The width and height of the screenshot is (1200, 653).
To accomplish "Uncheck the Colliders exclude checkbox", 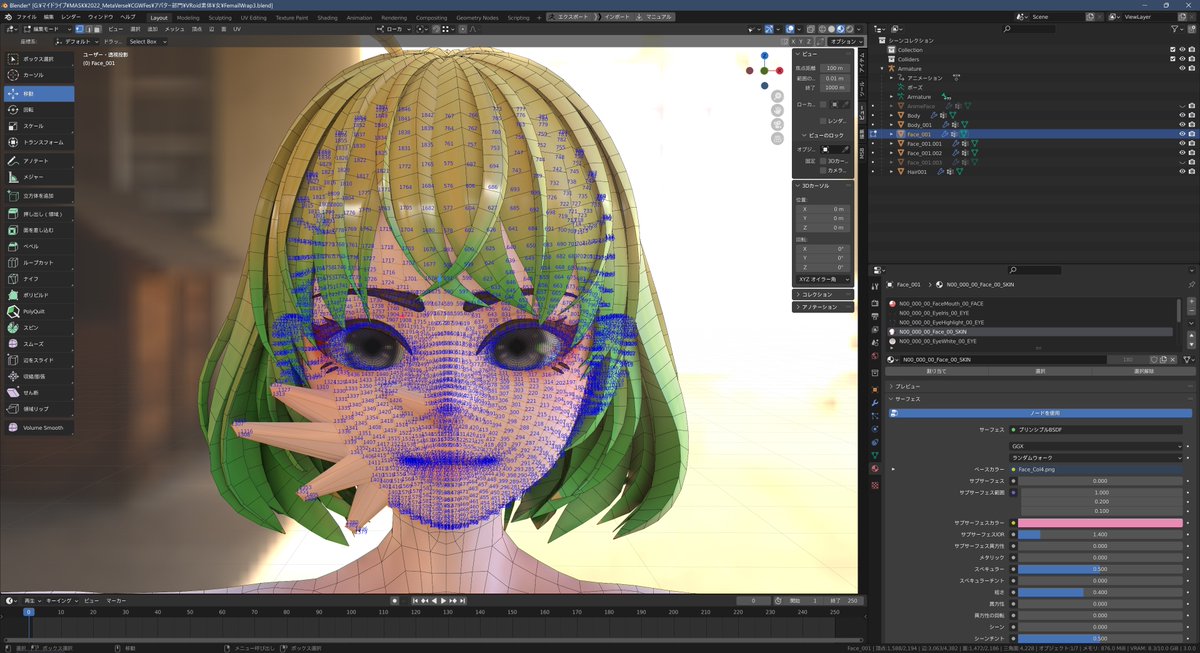I will 1173,59.
